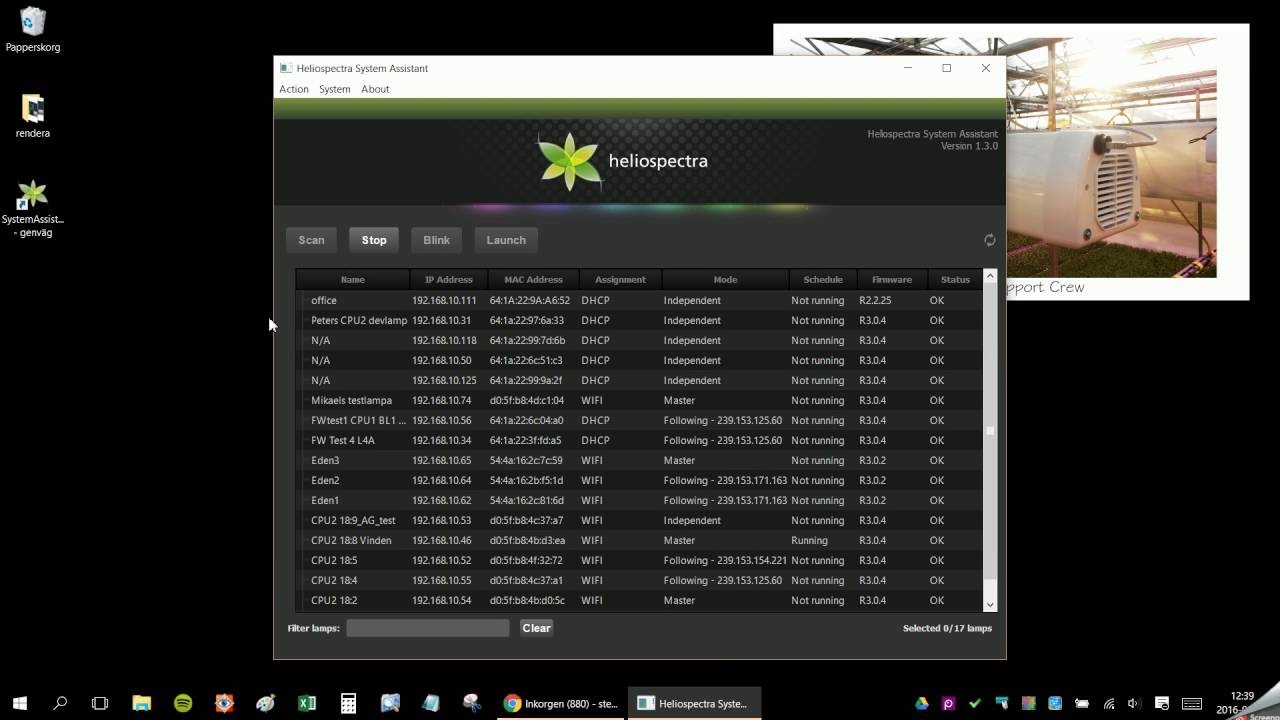
Task: Click the green checkmark tray icon
Action: (975, 703)
